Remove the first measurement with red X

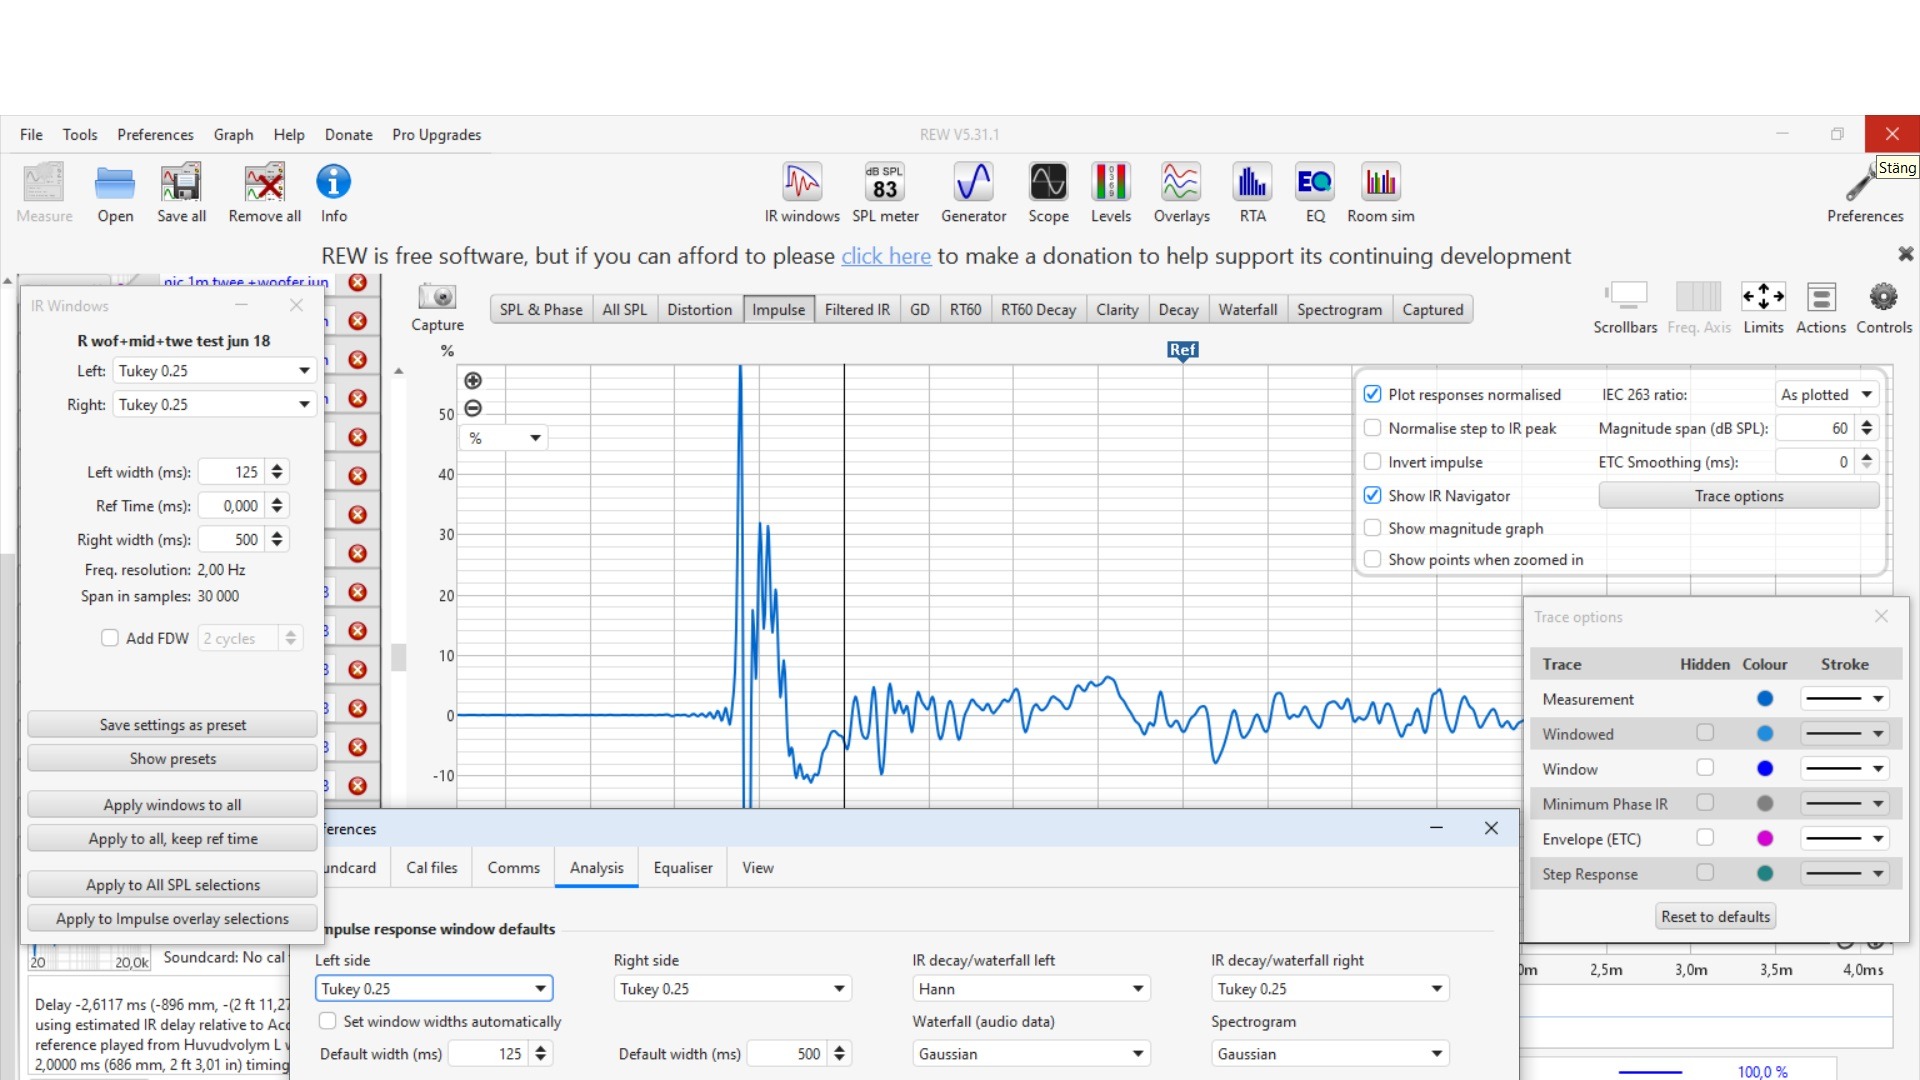(357, 282)
